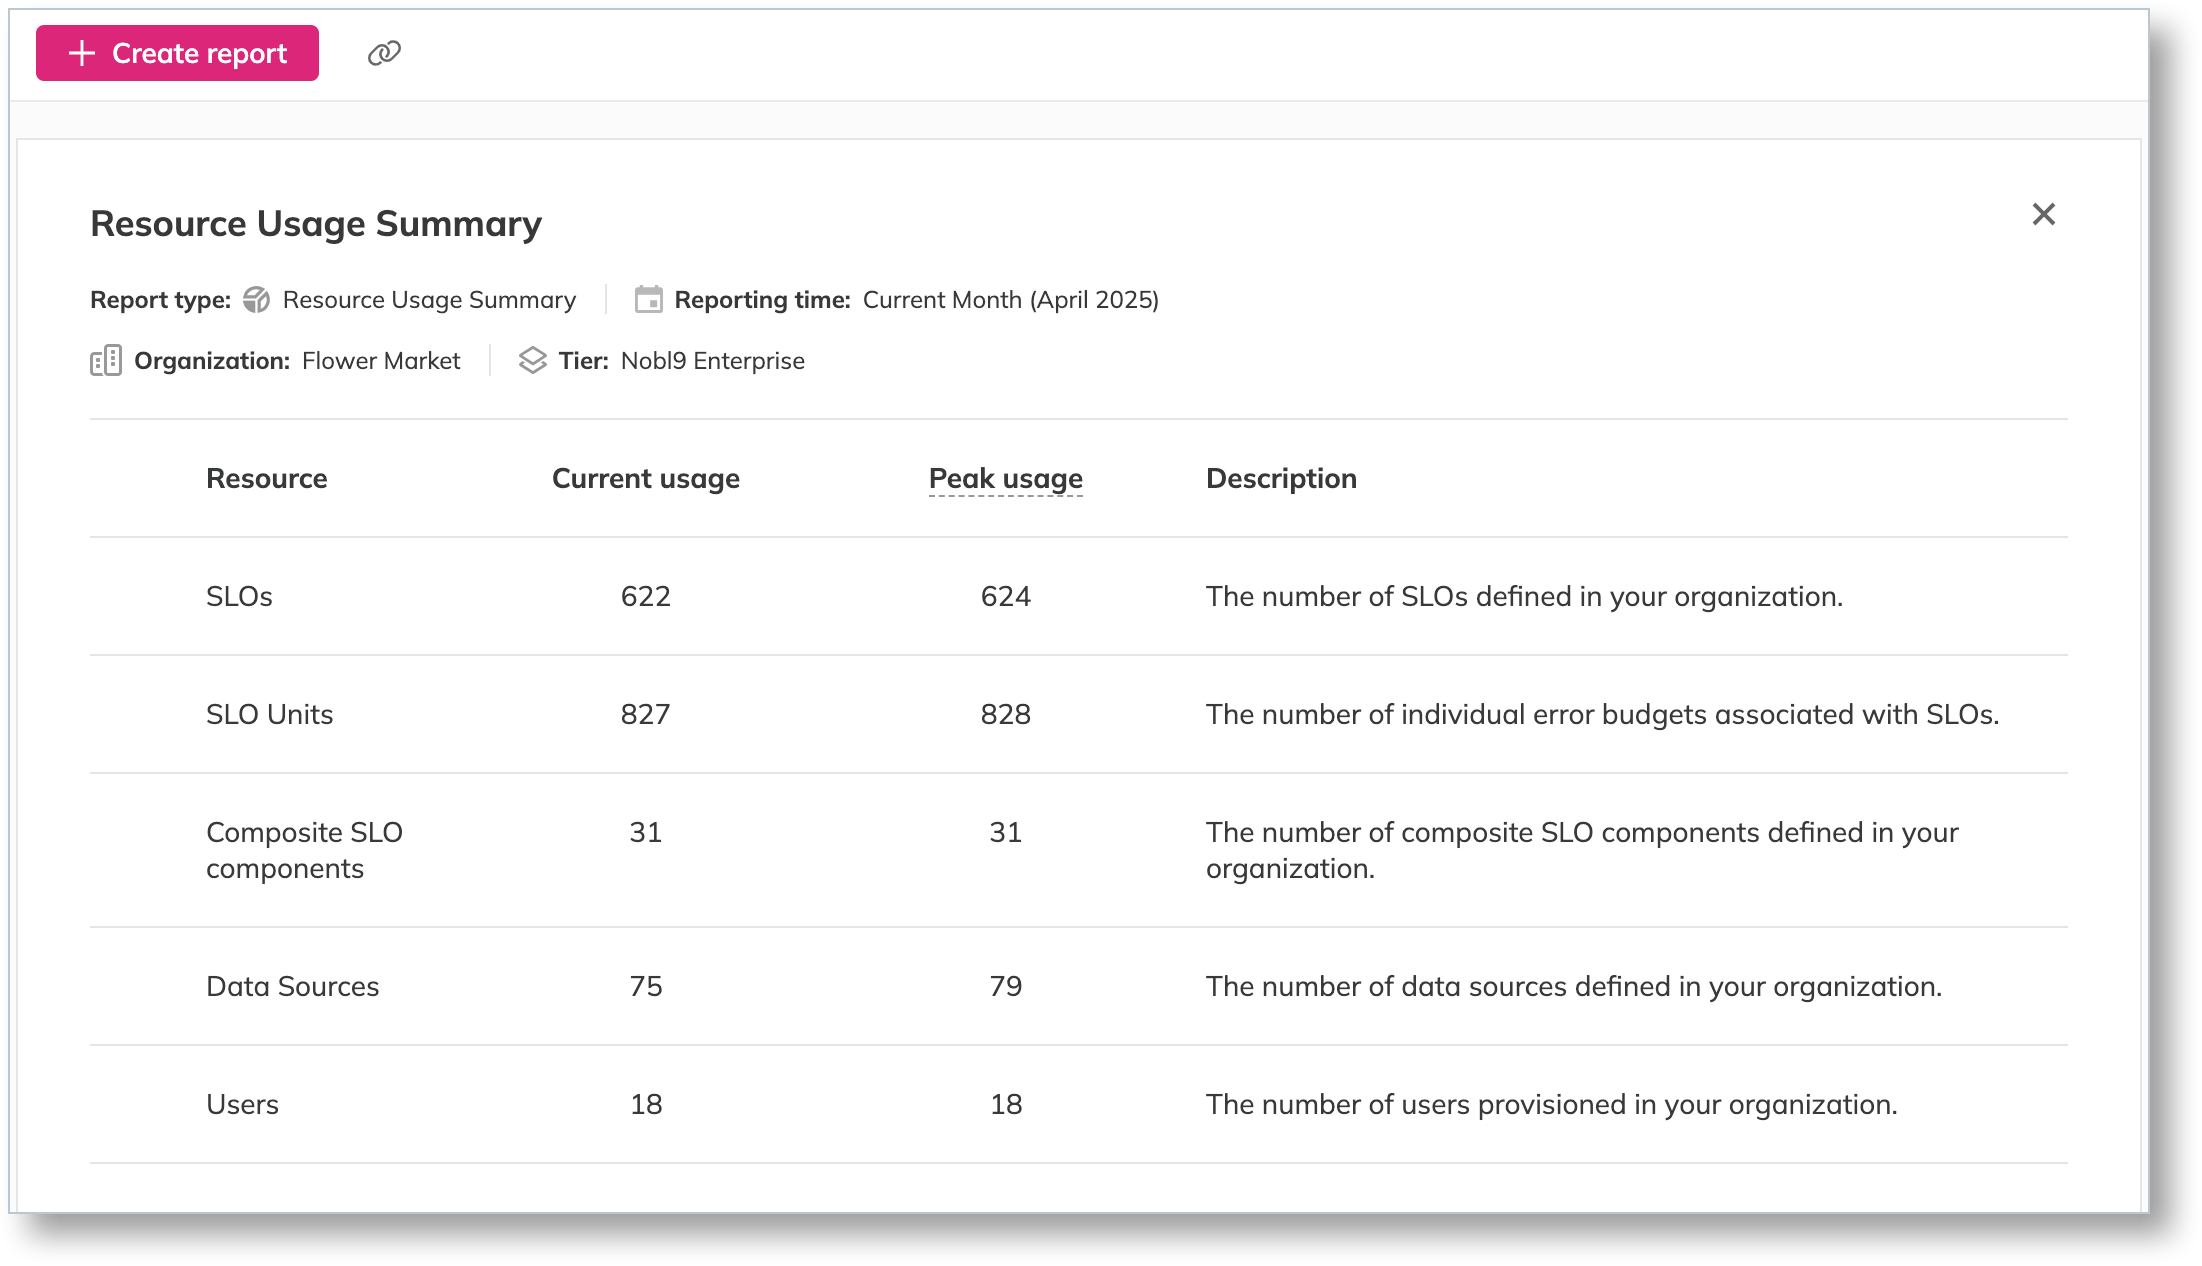
Task: Click the Resource Usage Summary report type value
Action: pos(429,300)
